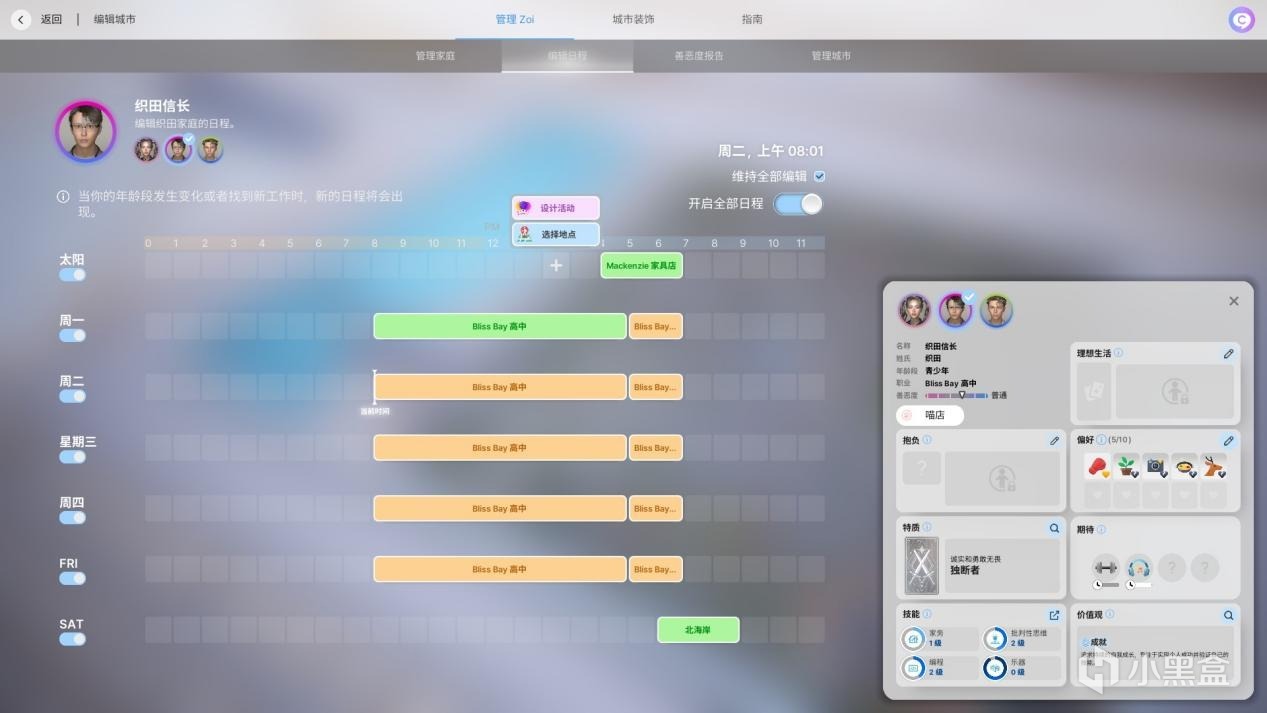Edit the 理想生活 section with pencil icon
The height and width of the screenshot is (713, 1267).
pos(1228,353)
